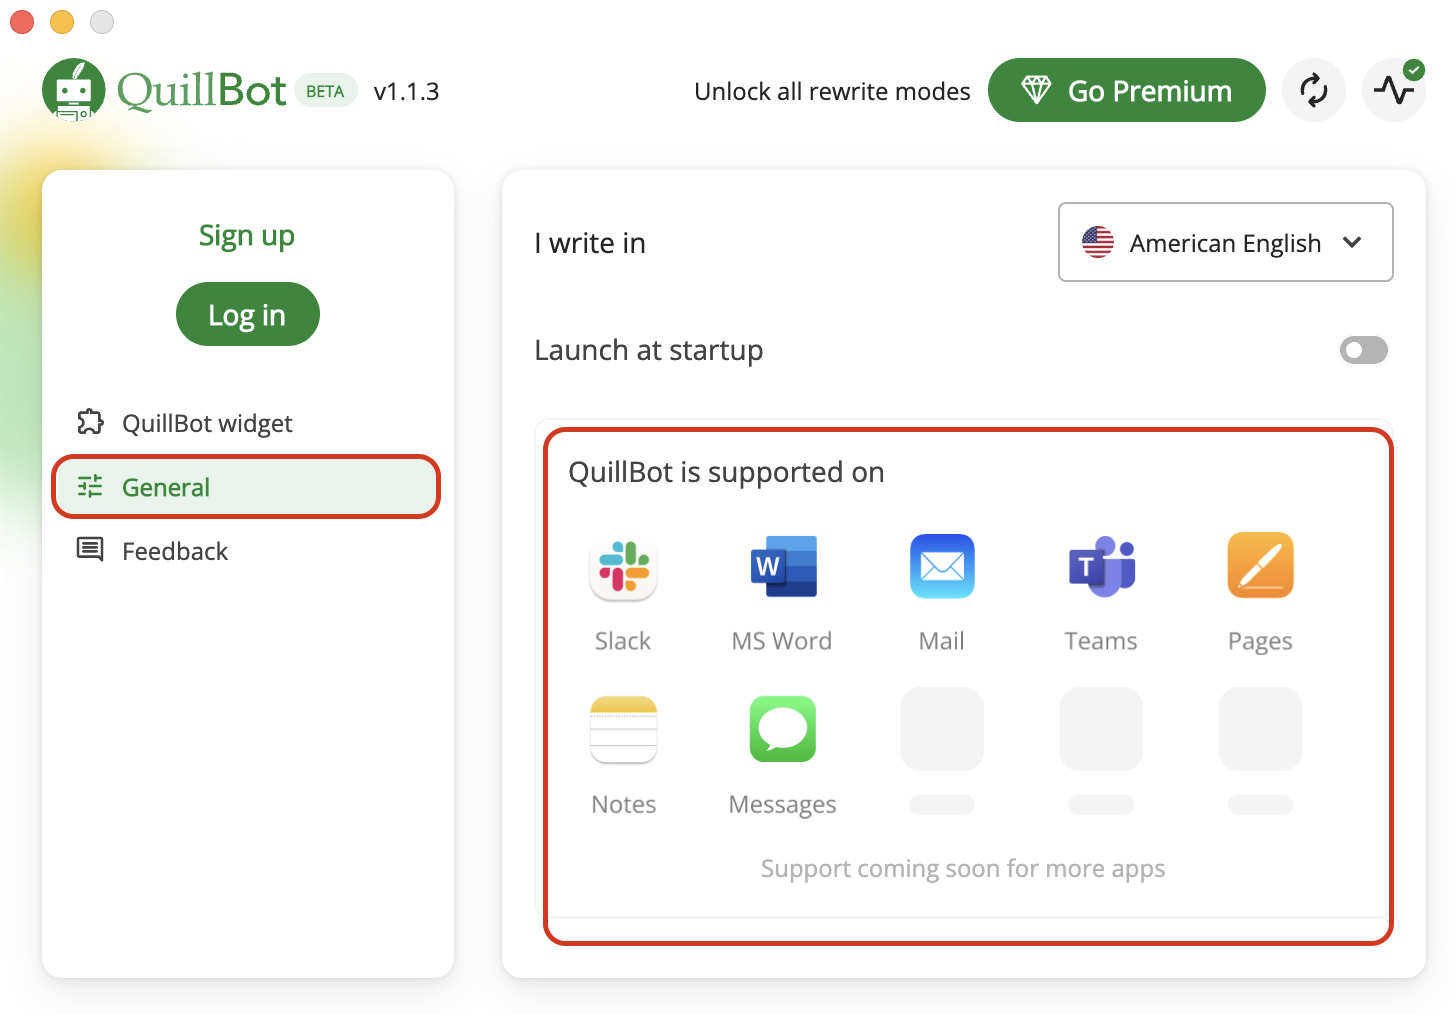Click the diamond icon in Go Premium
Screen dimensions: 1456x1014
[1036, 90]
